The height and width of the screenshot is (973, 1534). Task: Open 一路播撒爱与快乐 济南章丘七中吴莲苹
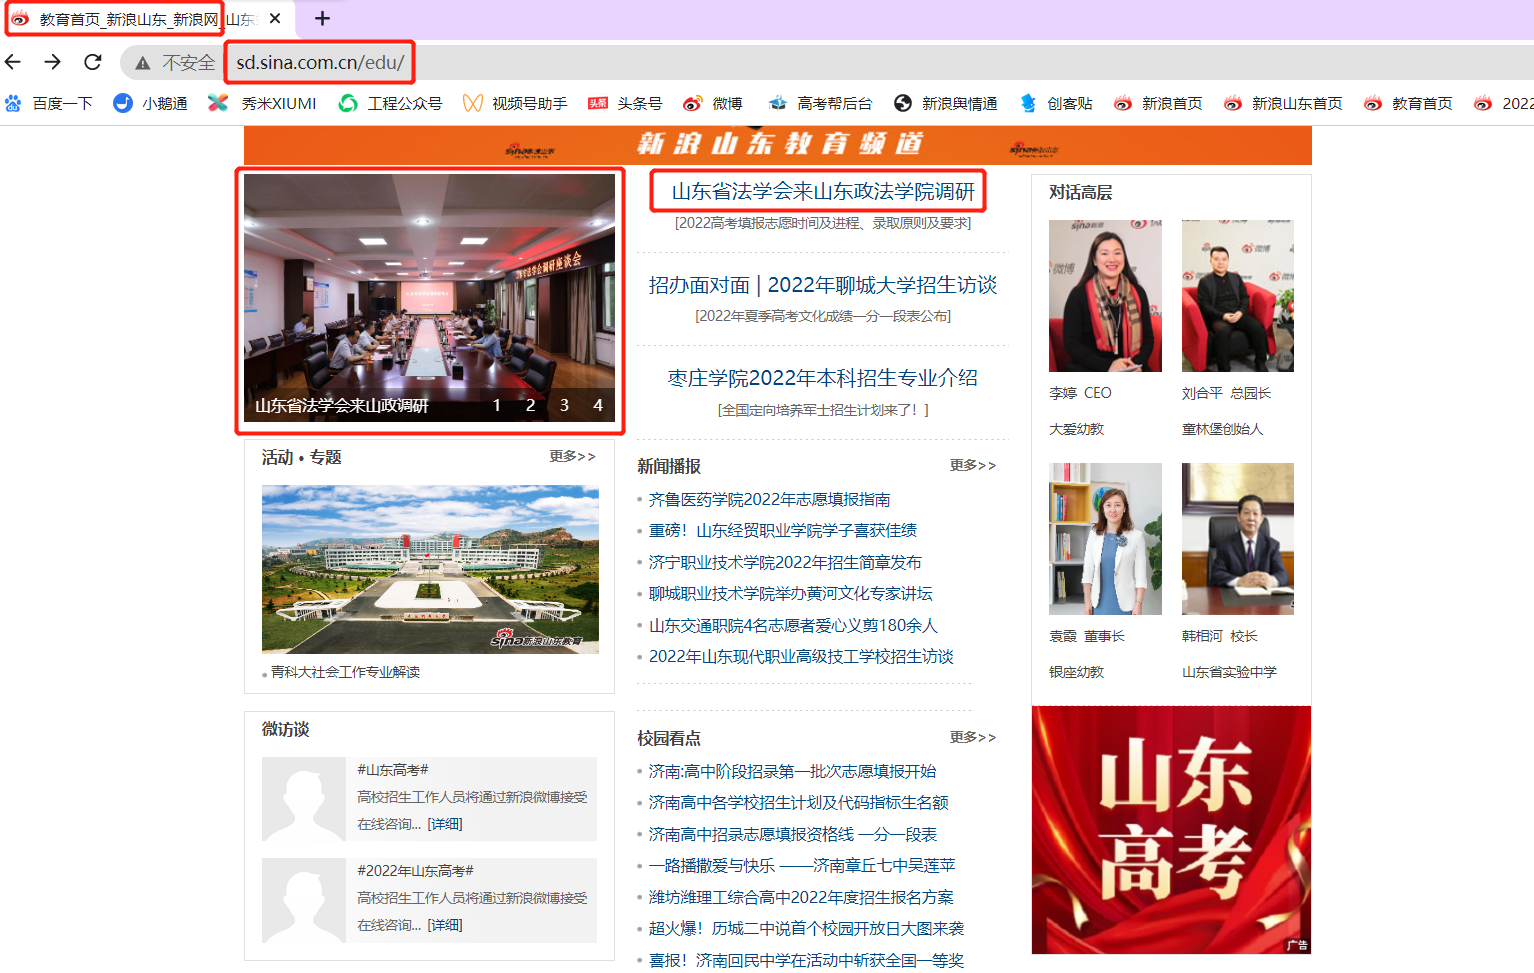[801, 865]
